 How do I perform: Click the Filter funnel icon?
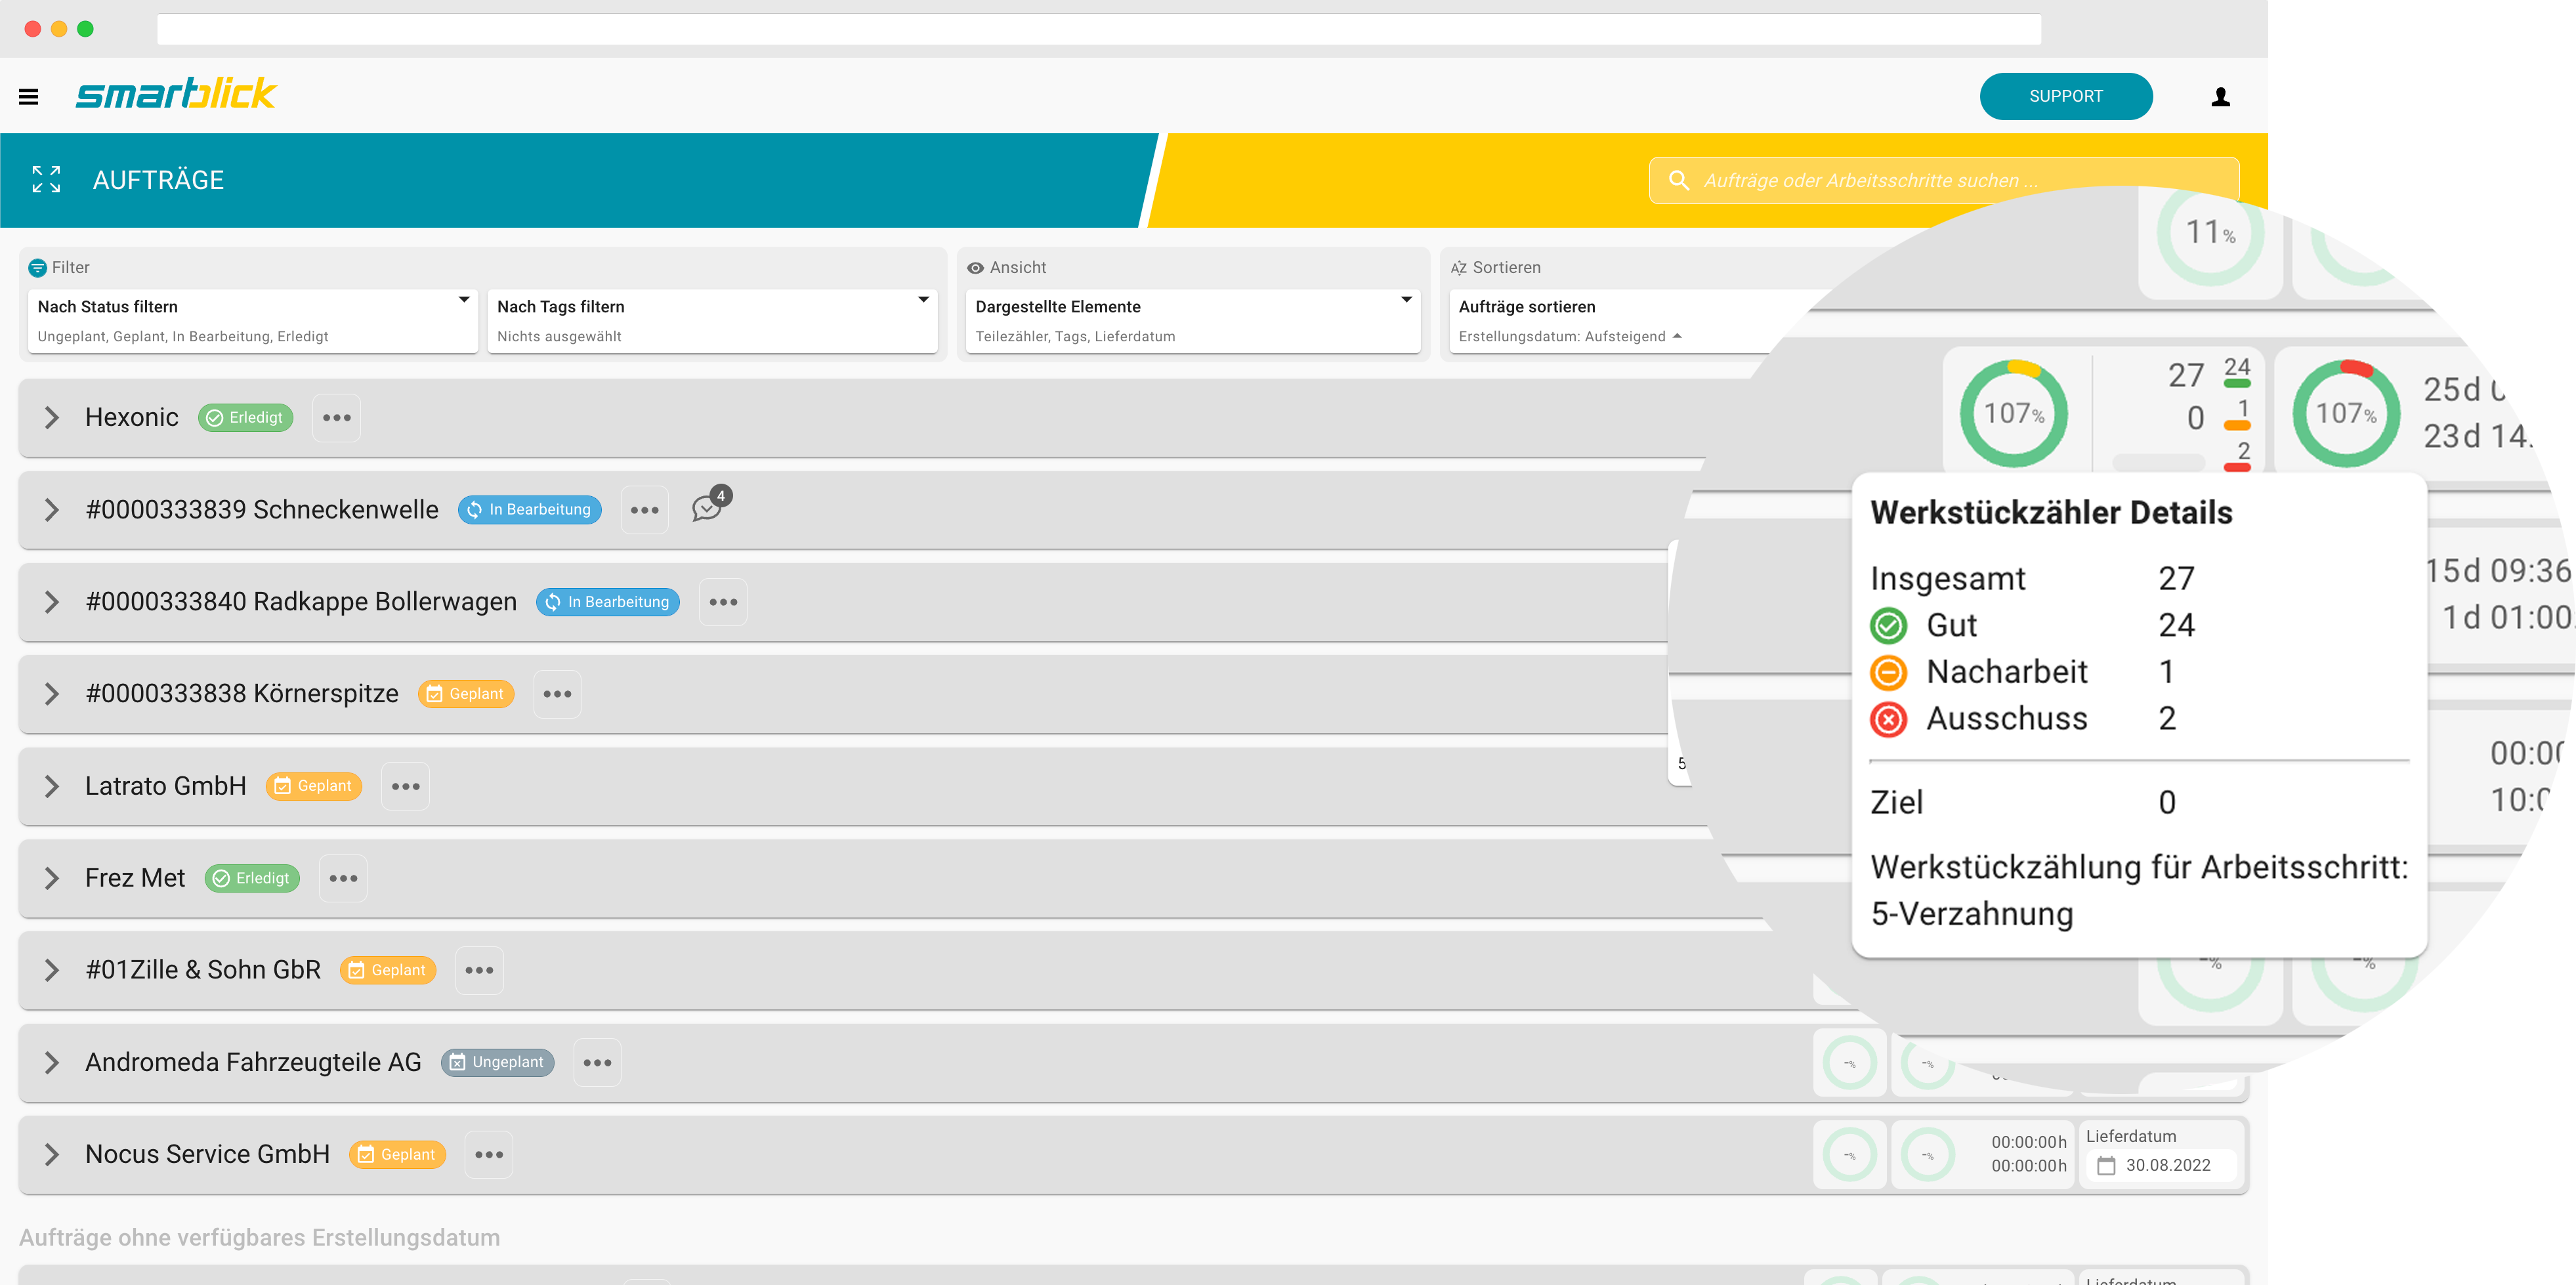point(37,267)
